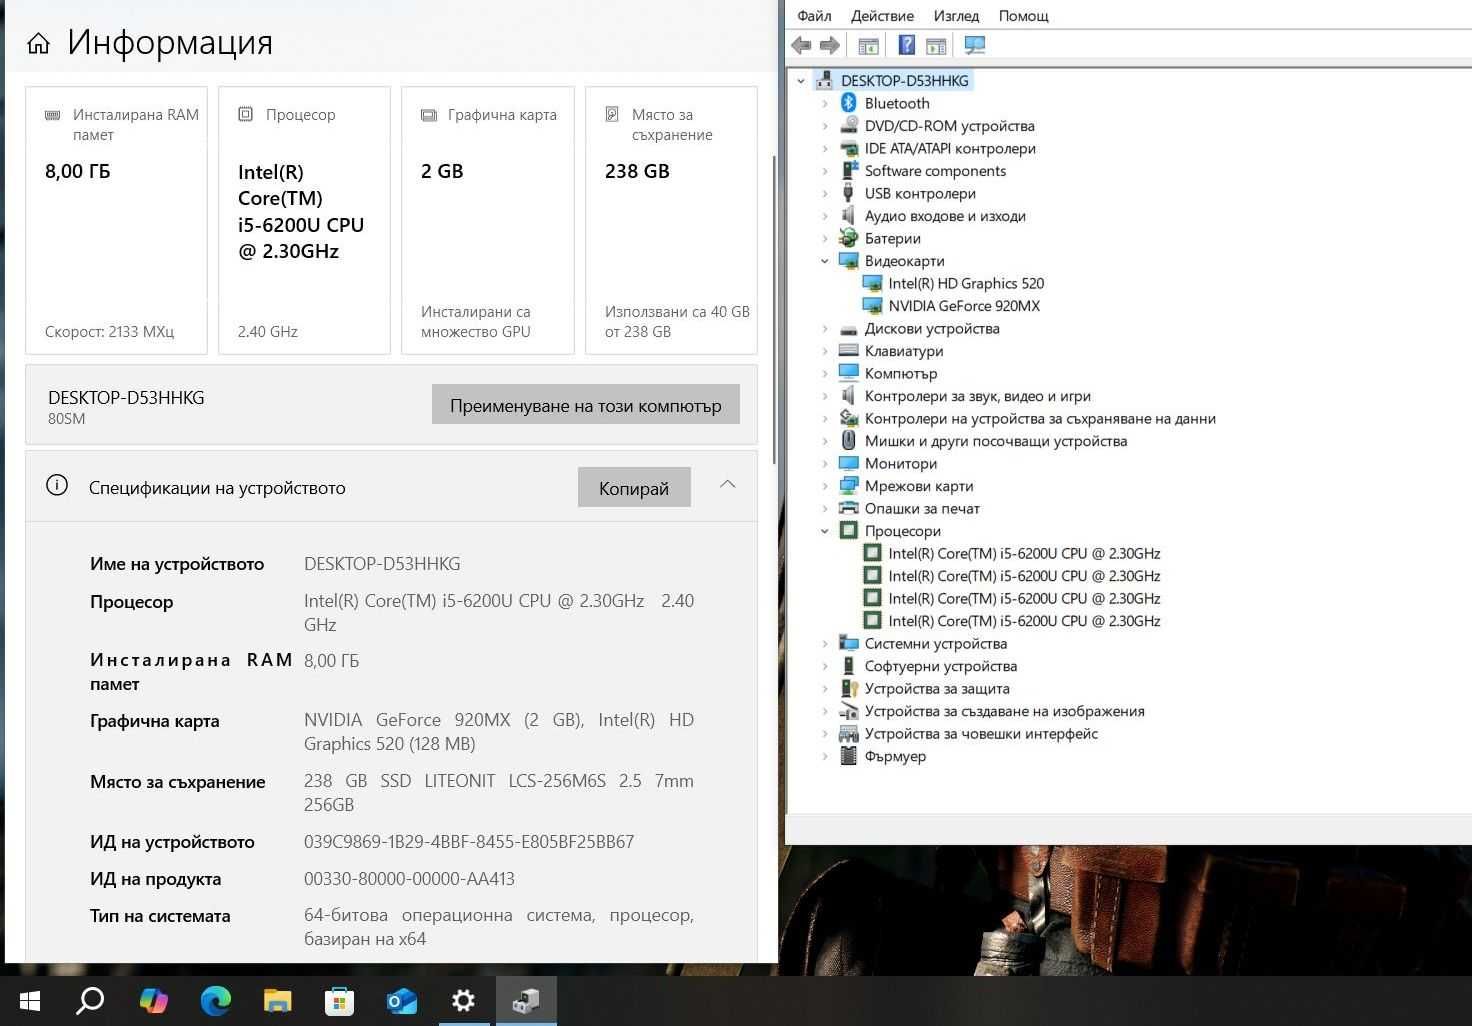Image resolution: width=1472 pixels, height=1026 pixels.
Task: Open the Изглед menu
Action: [x=956, y=15]
